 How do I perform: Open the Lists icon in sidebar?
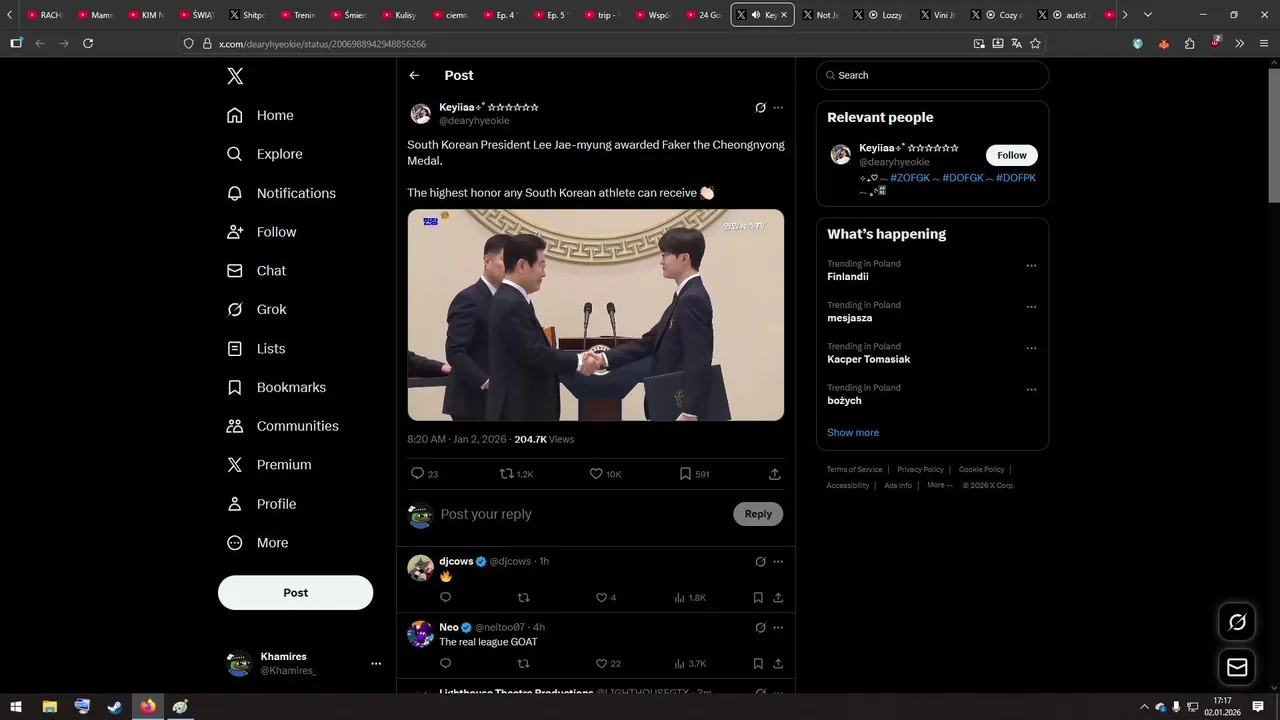235,349
